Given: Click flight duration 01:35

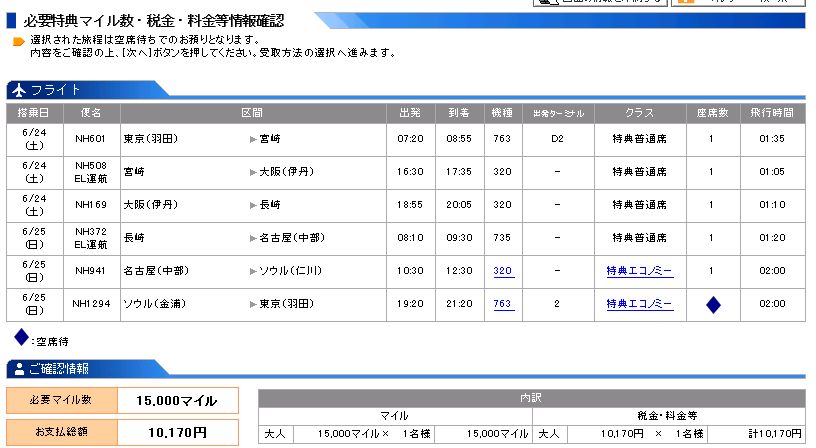Looking at the screenshot, I should pyautogui.click(x=772, y=139).
